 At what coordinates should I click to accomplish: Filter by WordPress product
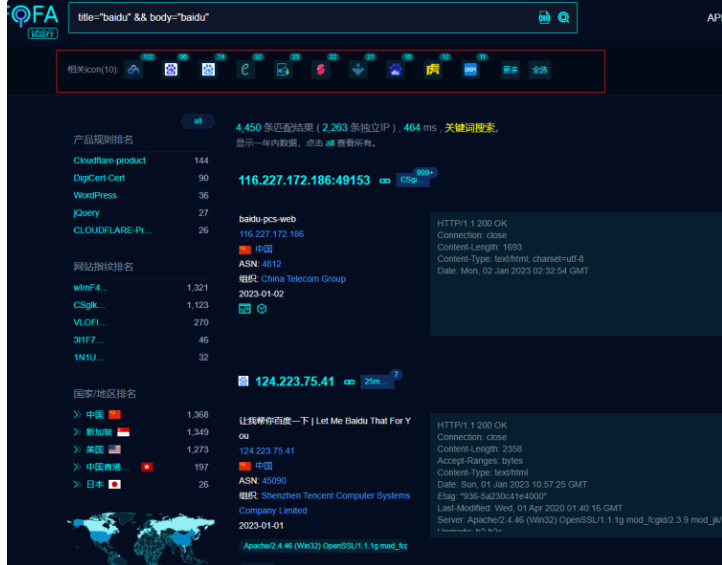coord(95,196)
